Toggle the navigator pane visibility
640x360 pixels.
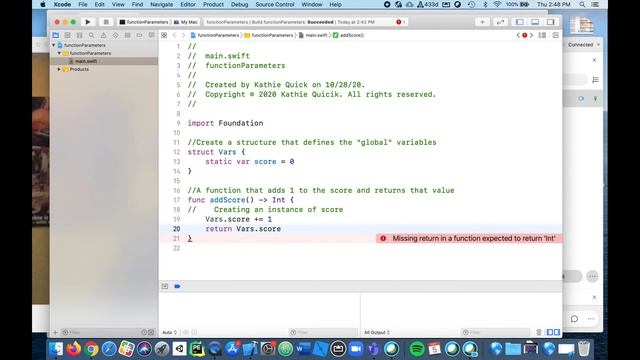(520, 22)
